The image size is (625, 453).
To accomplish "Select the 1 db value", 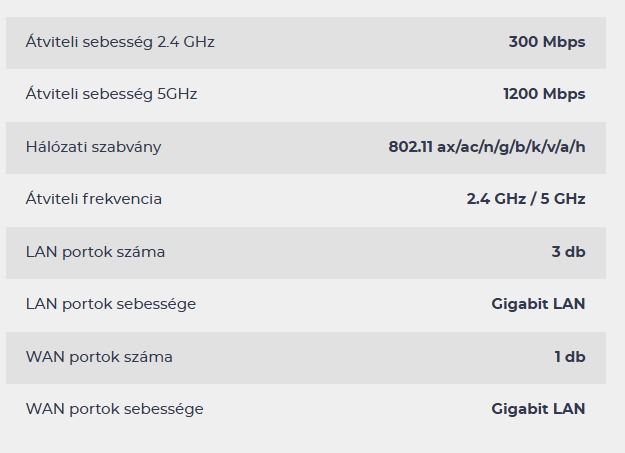I will (570, 357).
